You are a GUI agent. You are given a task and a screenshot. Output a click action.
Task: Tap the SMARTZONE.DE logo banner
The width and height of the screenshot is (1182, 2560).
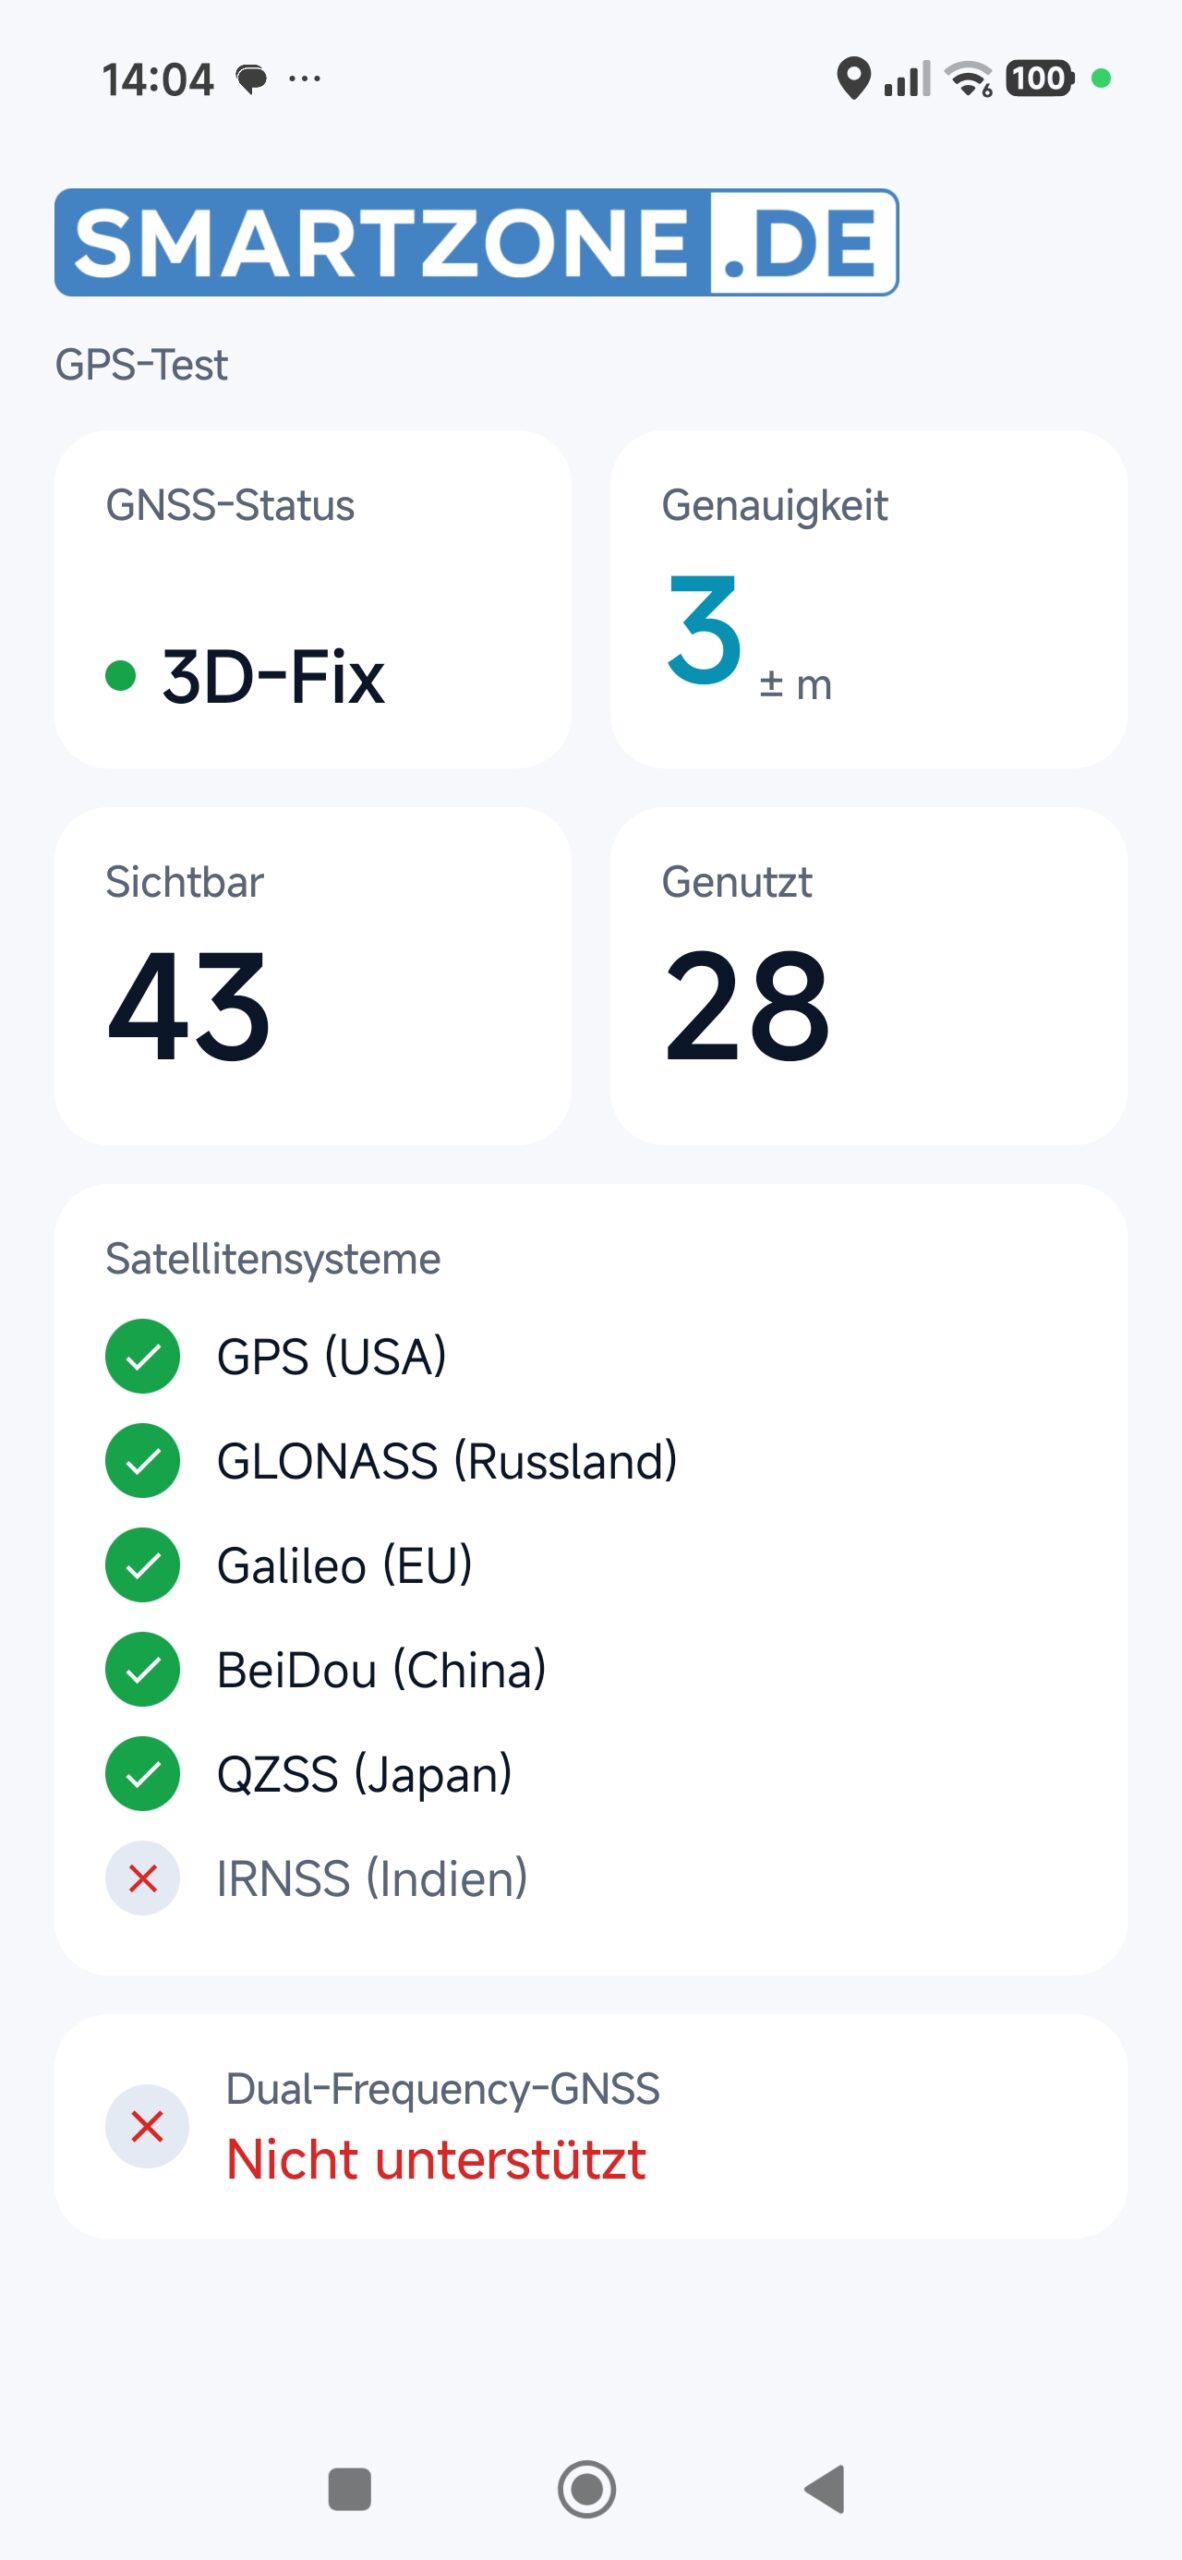point(476,242)
